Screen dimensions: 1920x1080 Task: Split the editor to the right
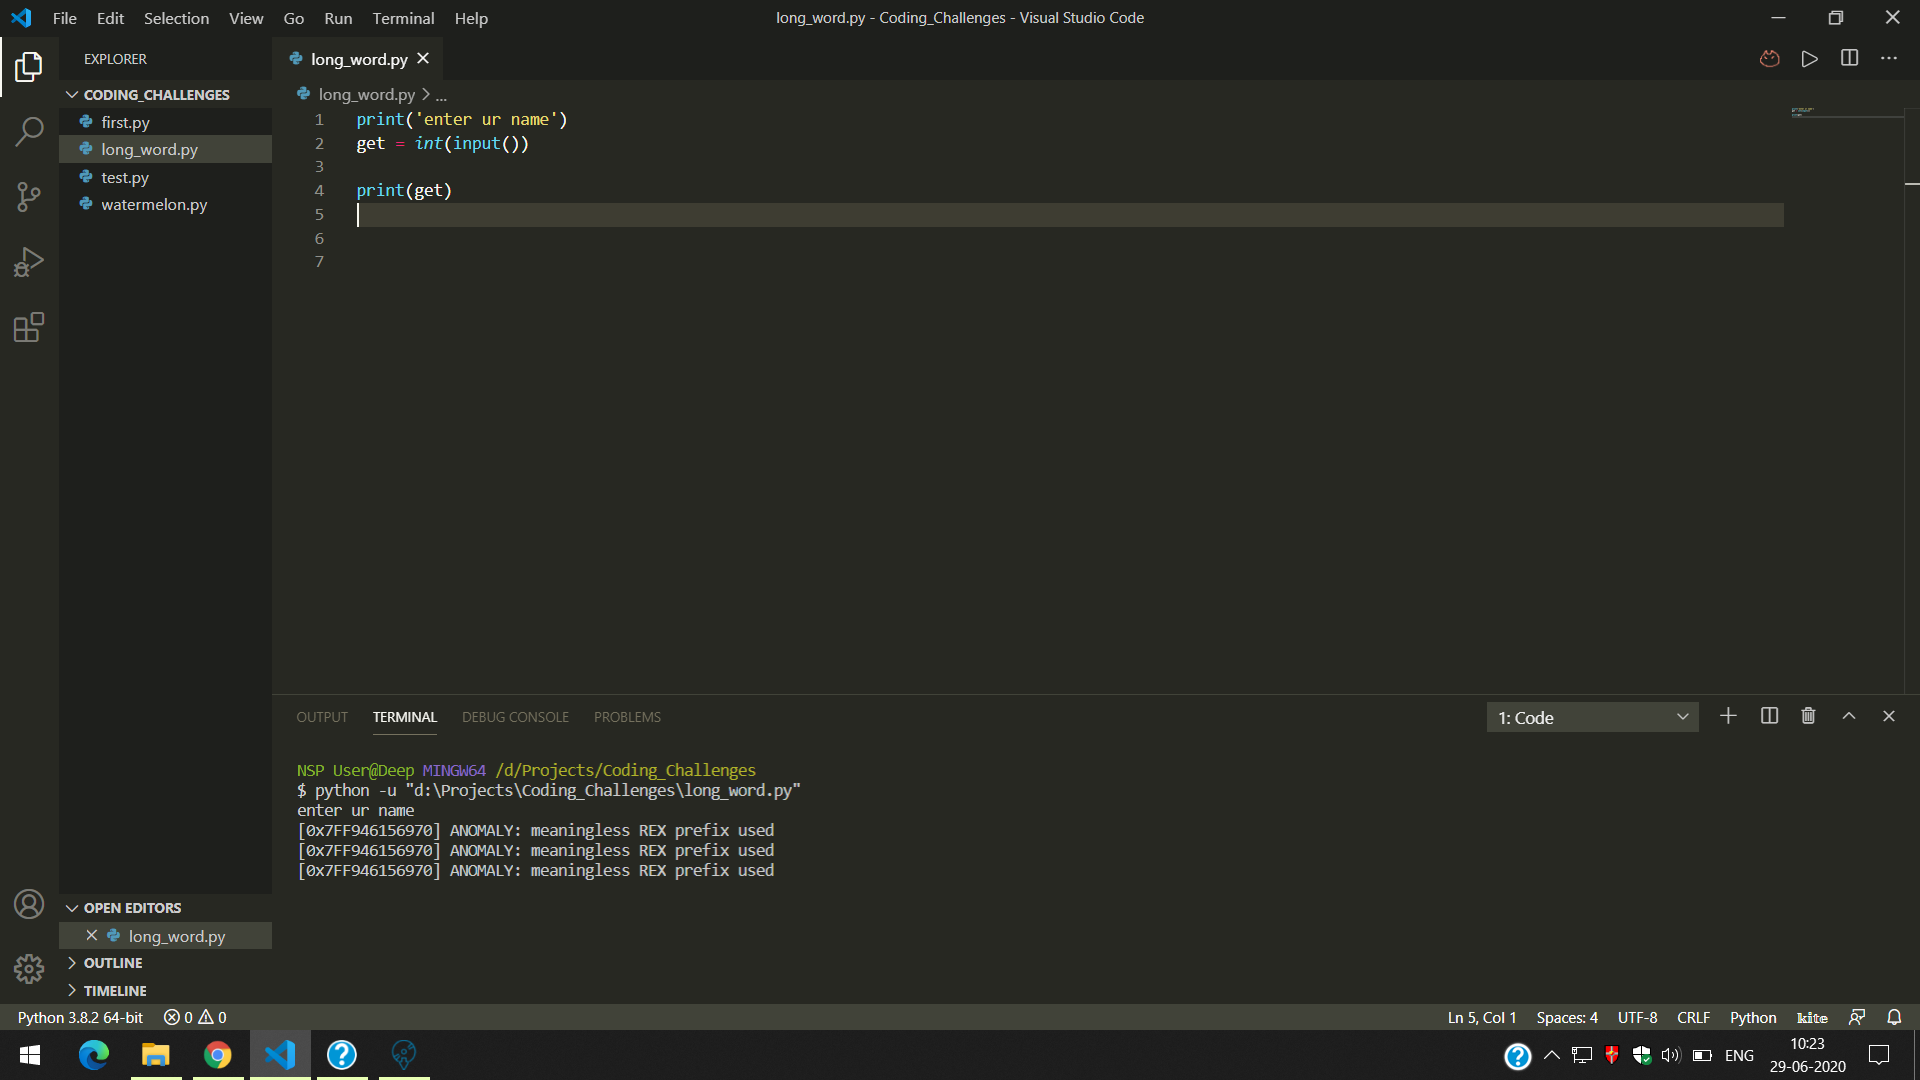(1849, 59)
